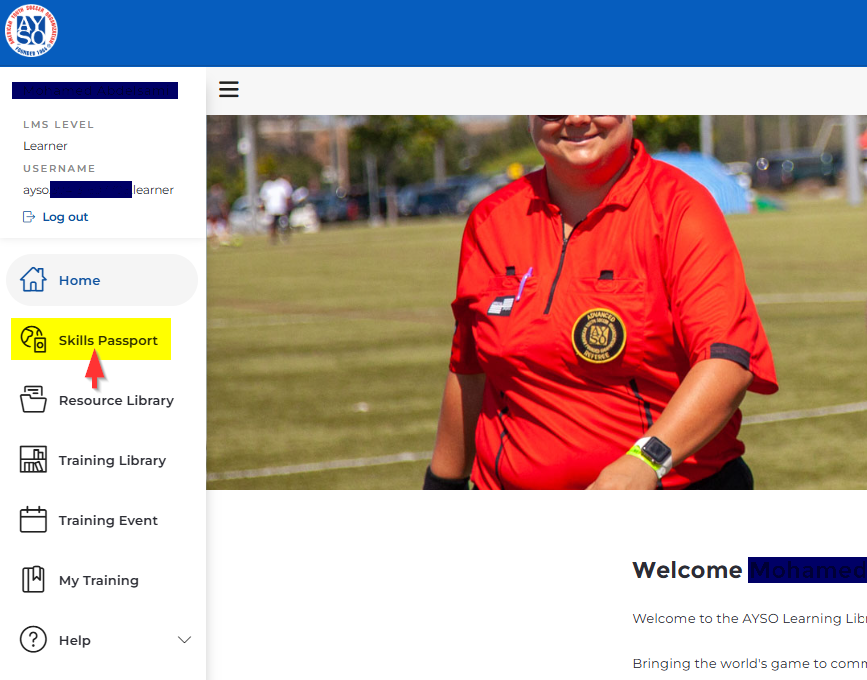Click the Skills Passport globe icon
This screenshot has height=680, width=867.
33,340
